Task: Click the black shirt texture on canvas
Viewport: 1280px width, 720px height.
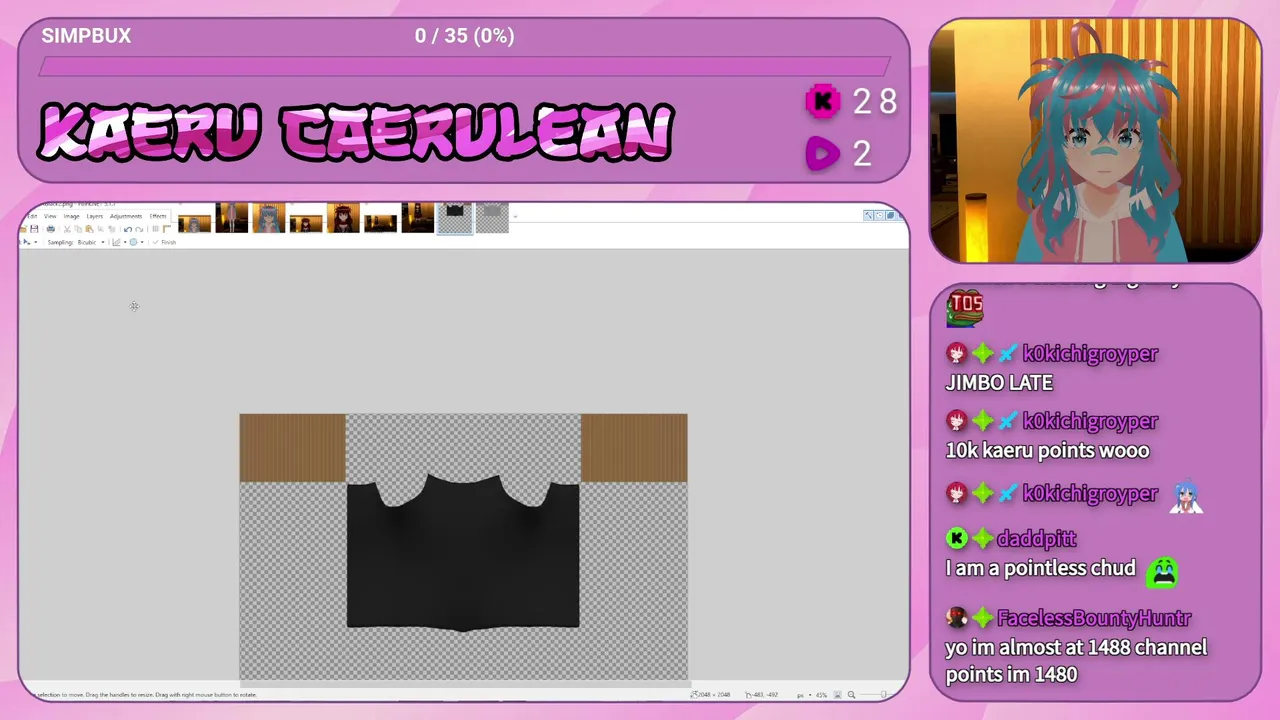Action: point(463,553)
